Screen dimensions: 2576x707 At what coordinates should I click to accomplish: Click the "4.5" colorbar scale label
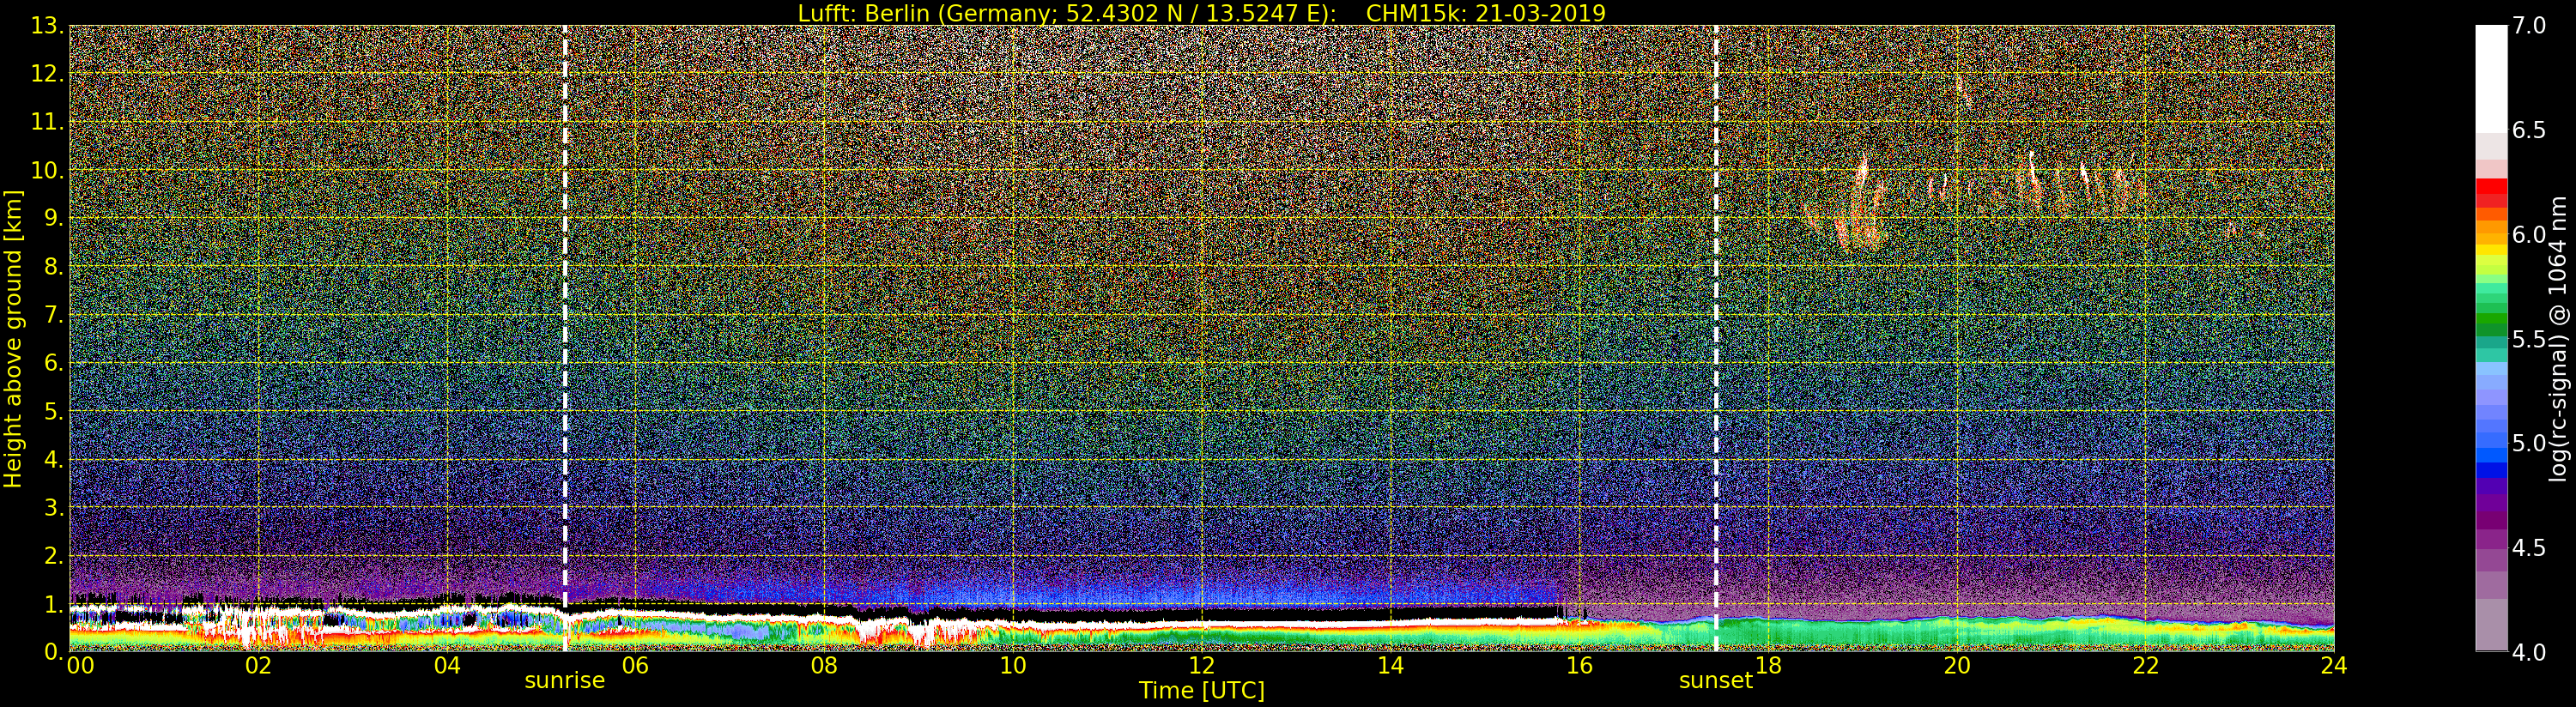[2529, 548]
